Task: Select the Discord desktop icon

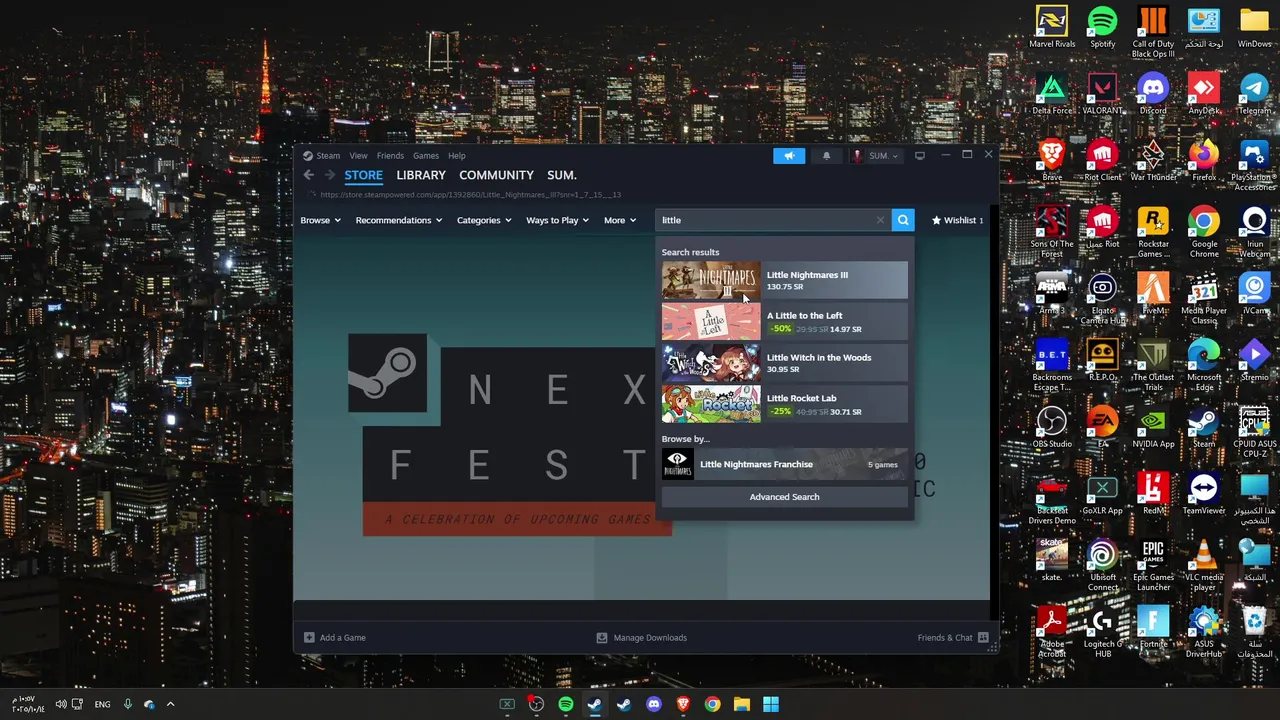Action: pyautogui.click(x=1153, y=94)
